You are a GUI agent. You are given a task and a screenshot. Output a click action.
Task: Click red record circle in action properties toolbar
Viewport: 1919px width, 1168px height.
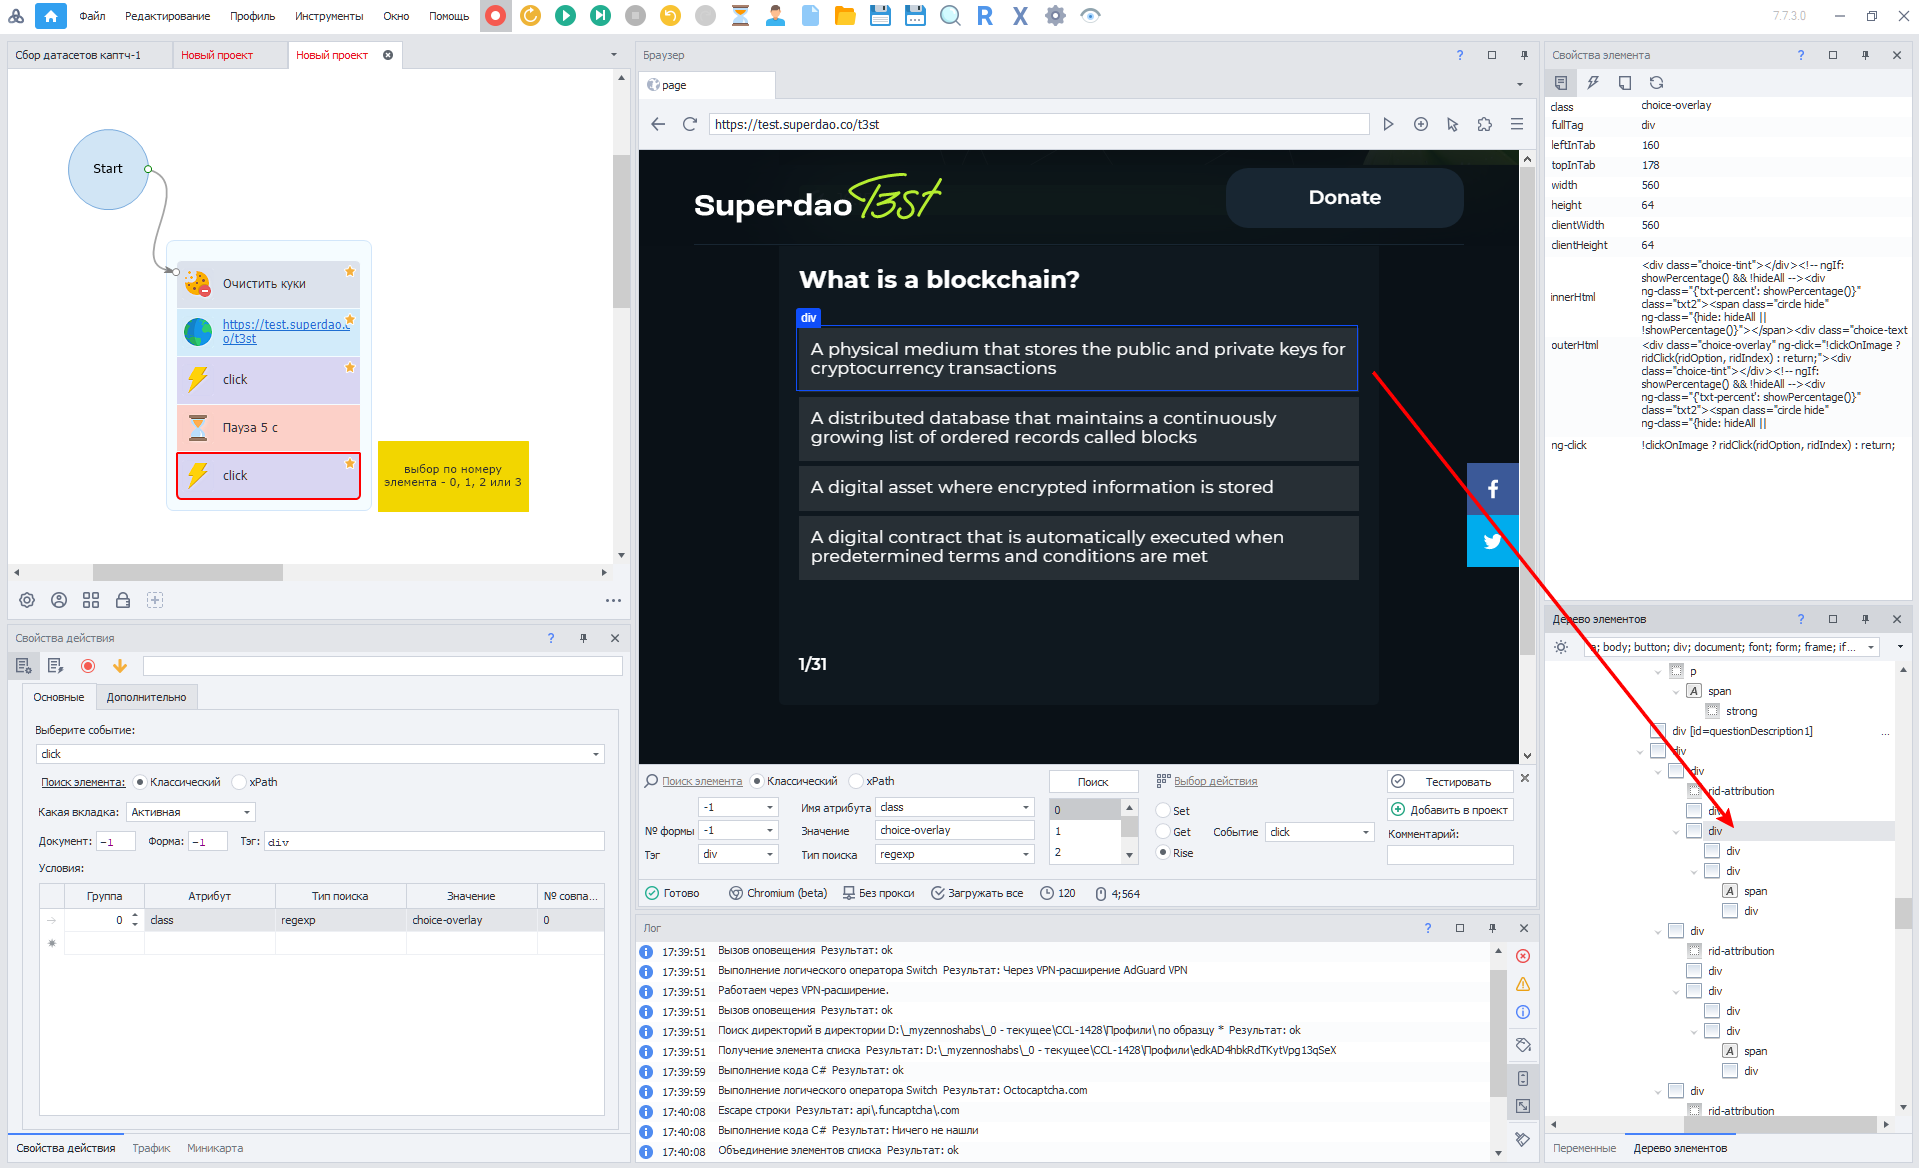coord(88,666)
